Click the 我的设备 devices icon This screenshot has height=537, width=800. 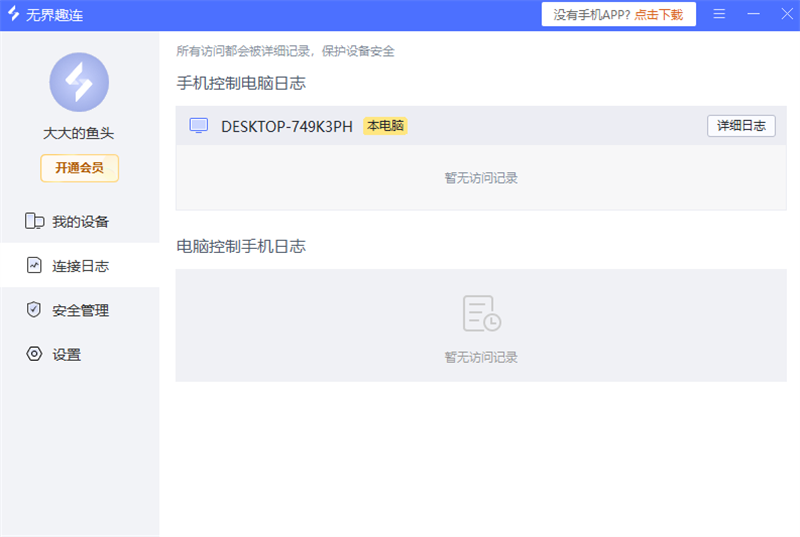point(34,221)
